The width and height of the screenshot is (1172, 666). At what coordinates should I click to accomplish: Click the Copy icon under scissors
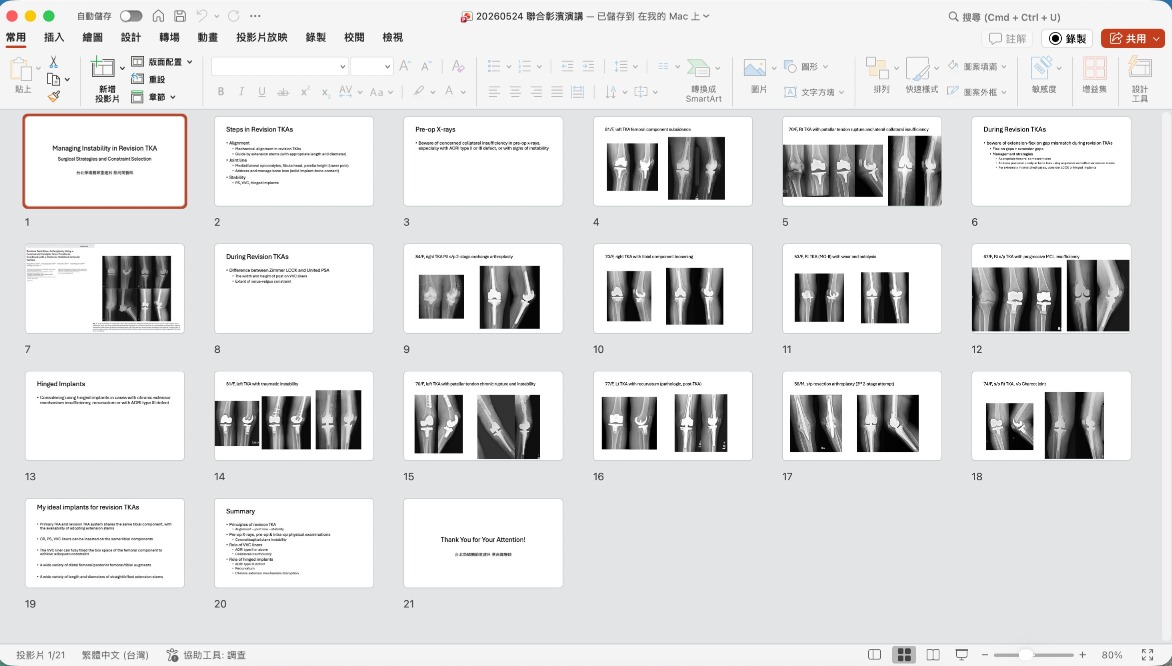tap(53, 79)
